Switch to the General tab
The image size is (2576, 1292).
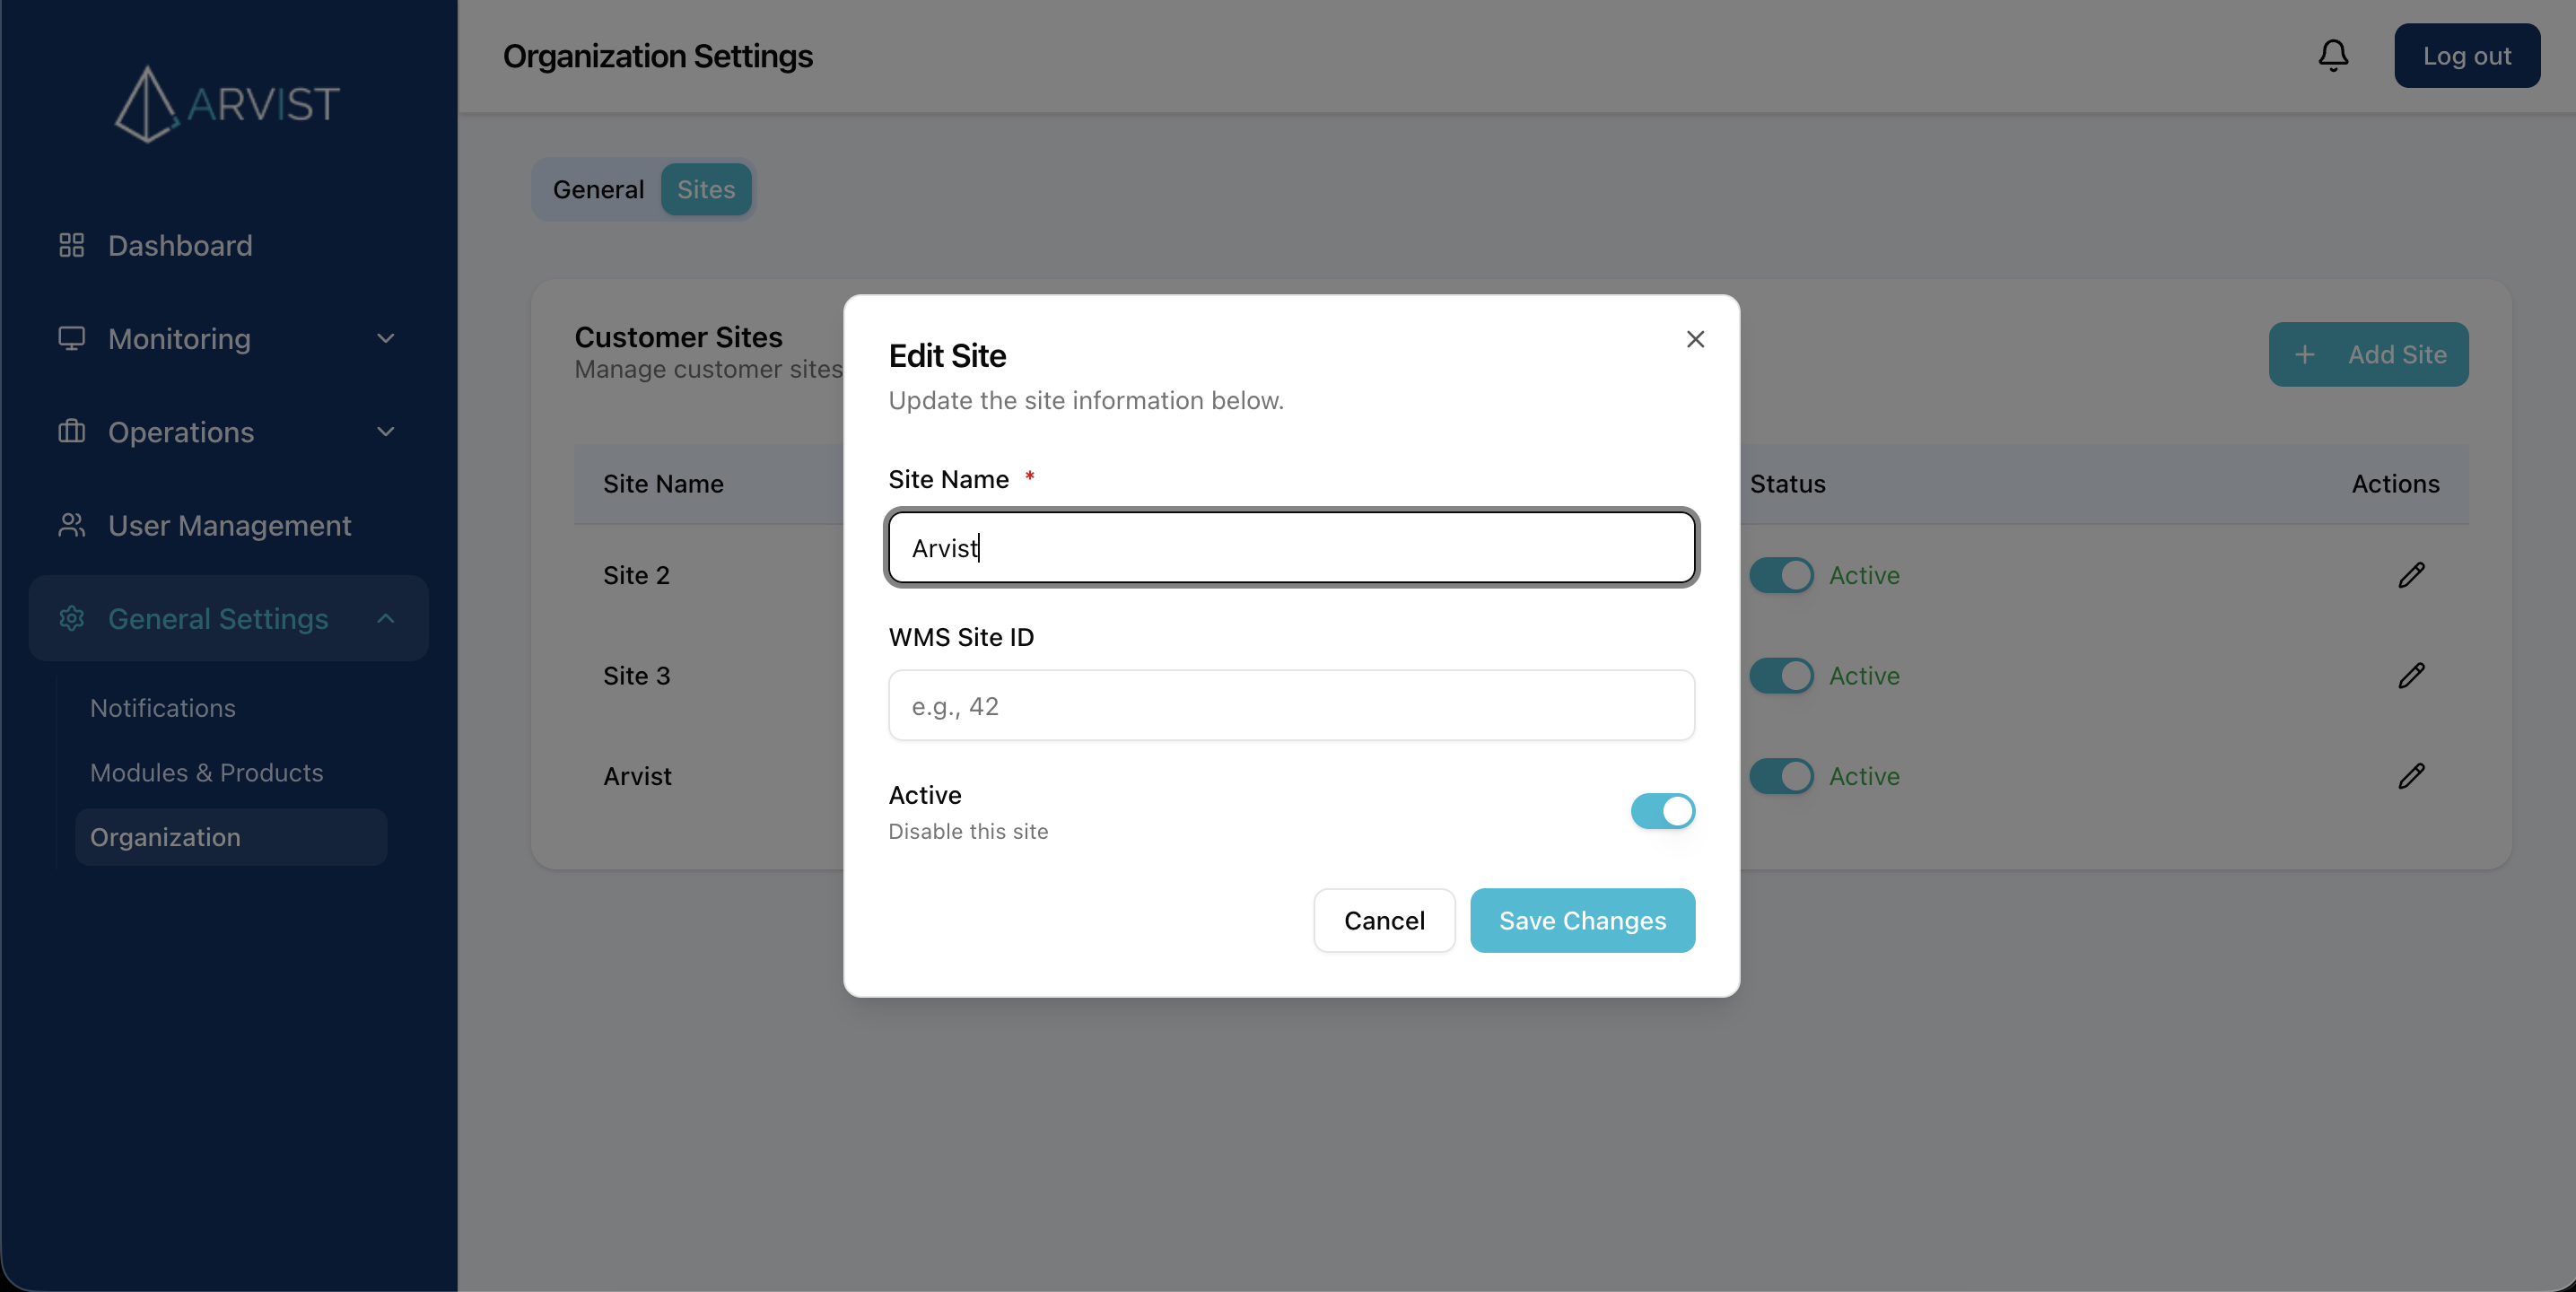598,189
